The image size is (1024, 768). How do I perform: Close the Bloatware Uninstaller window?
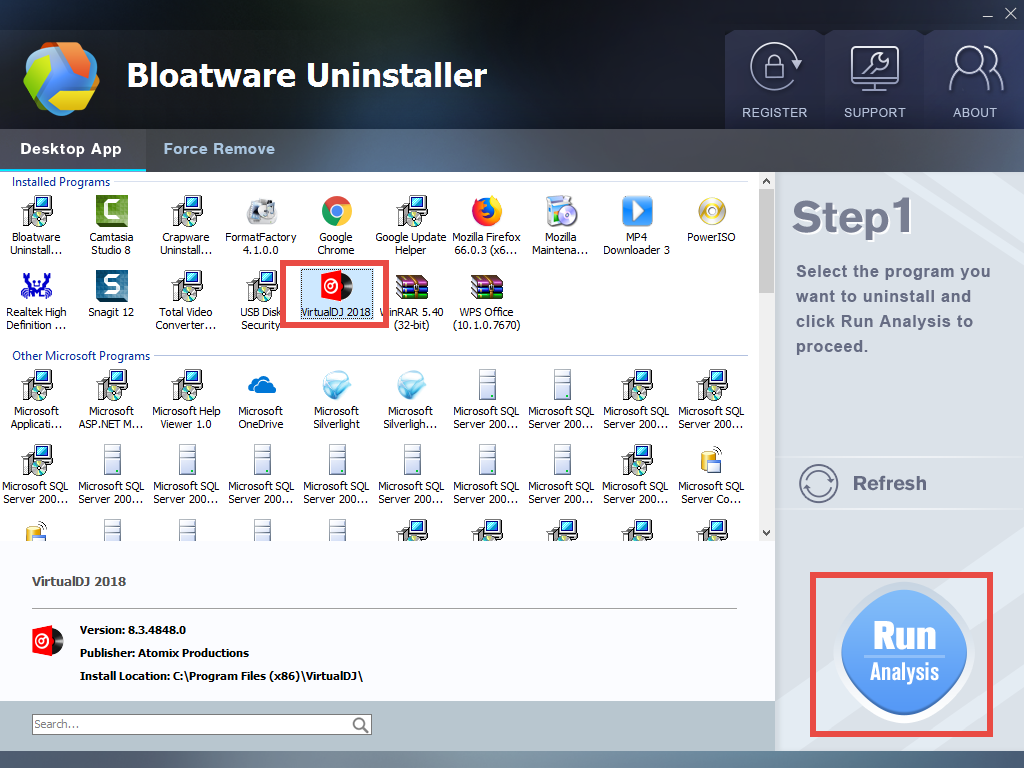point(1010,14)
